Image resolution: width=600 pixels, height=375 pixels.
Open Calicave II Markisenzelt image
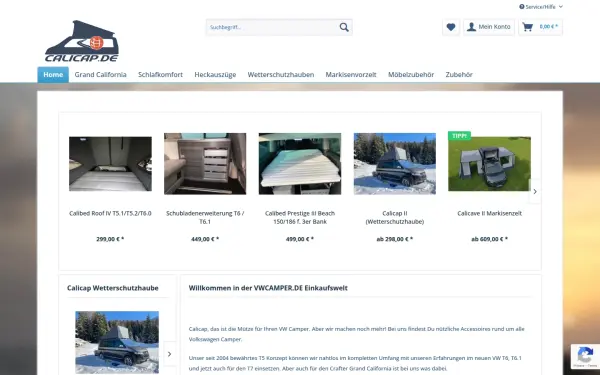[x=489, y=164]
